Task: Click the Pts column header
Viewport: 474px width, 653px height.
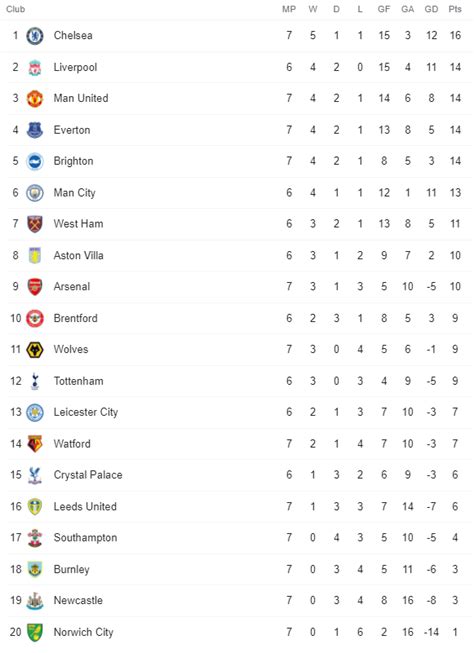Action: coord(455,9)
